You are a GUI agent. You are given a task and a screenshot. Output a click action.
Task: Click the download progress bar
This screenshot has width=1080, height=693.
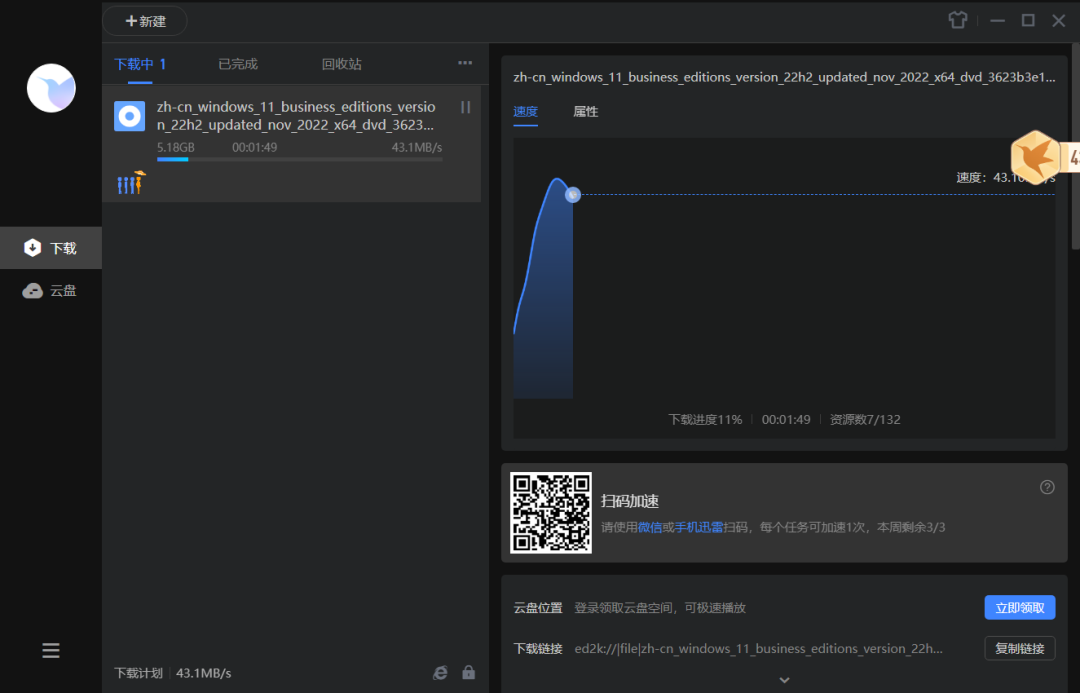tap(299, 159)
